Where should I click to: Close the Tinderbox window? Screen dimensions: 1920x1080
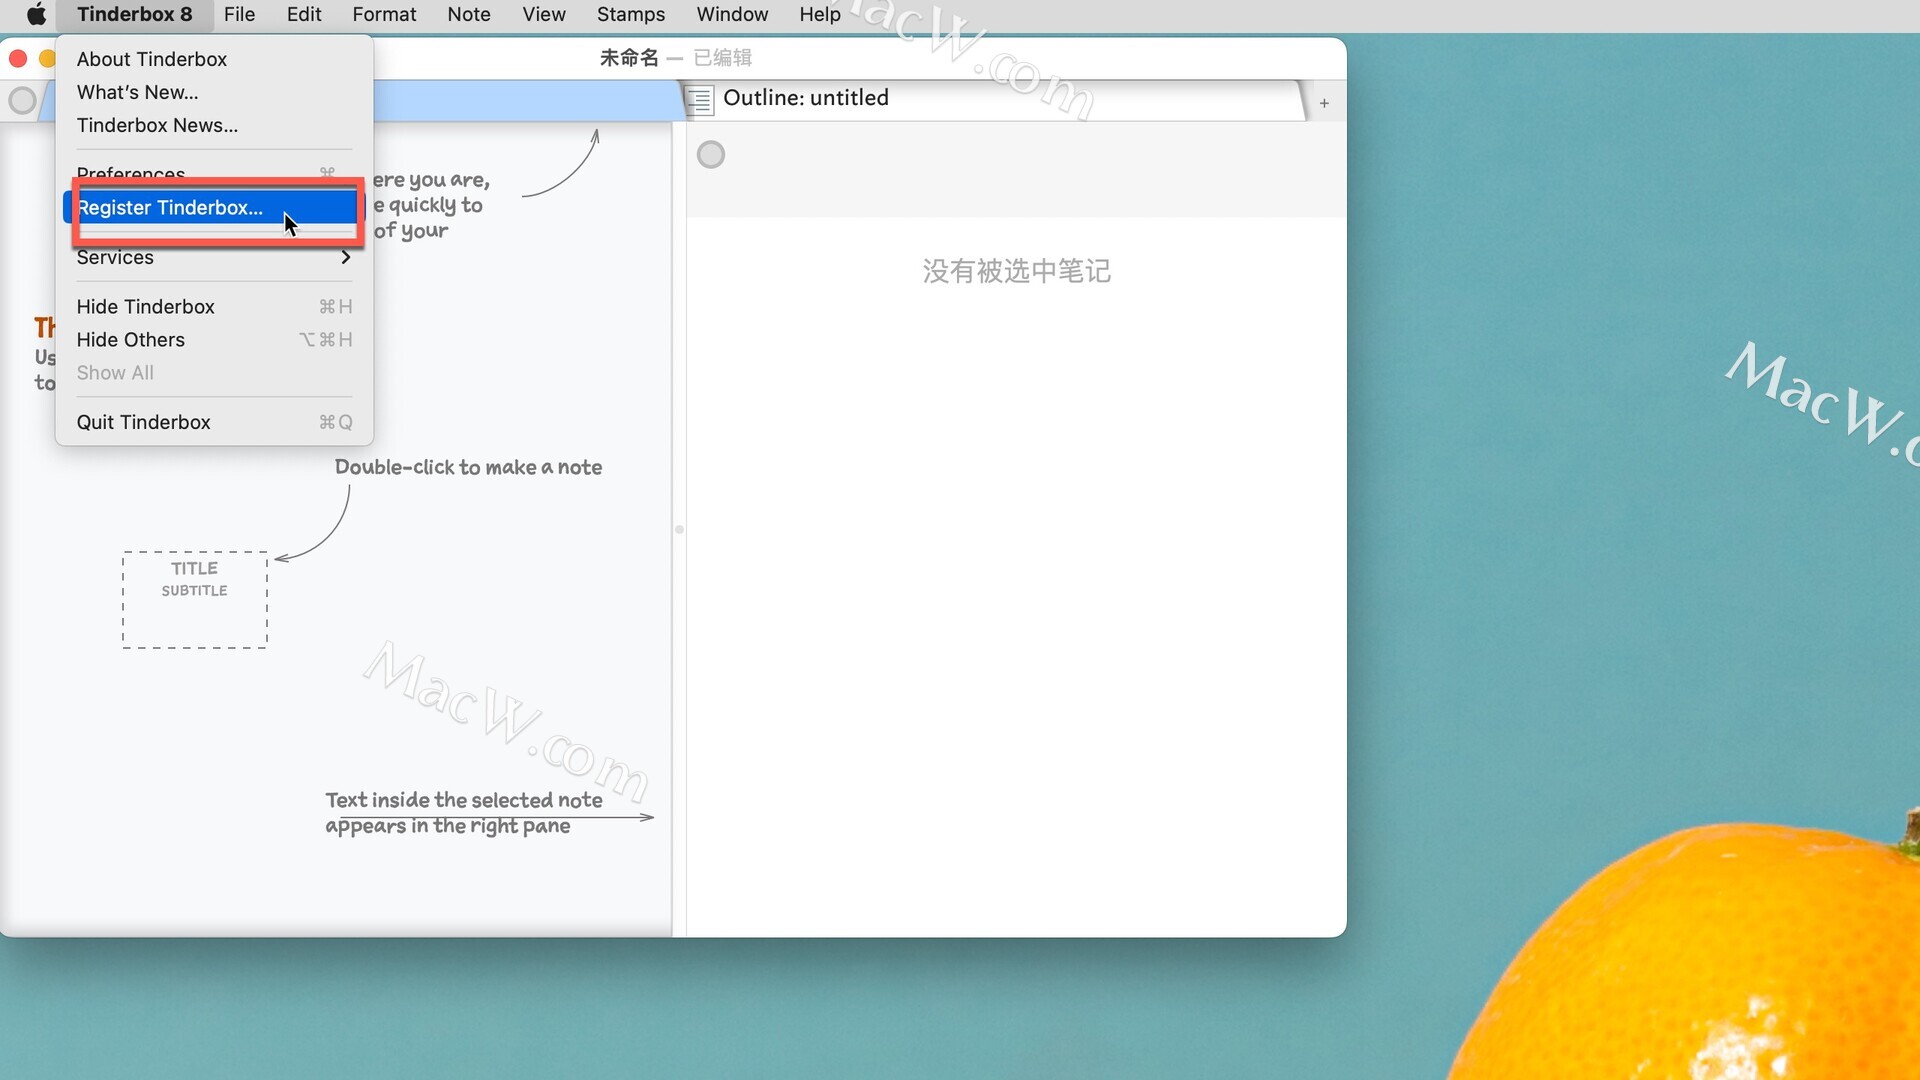18,58
